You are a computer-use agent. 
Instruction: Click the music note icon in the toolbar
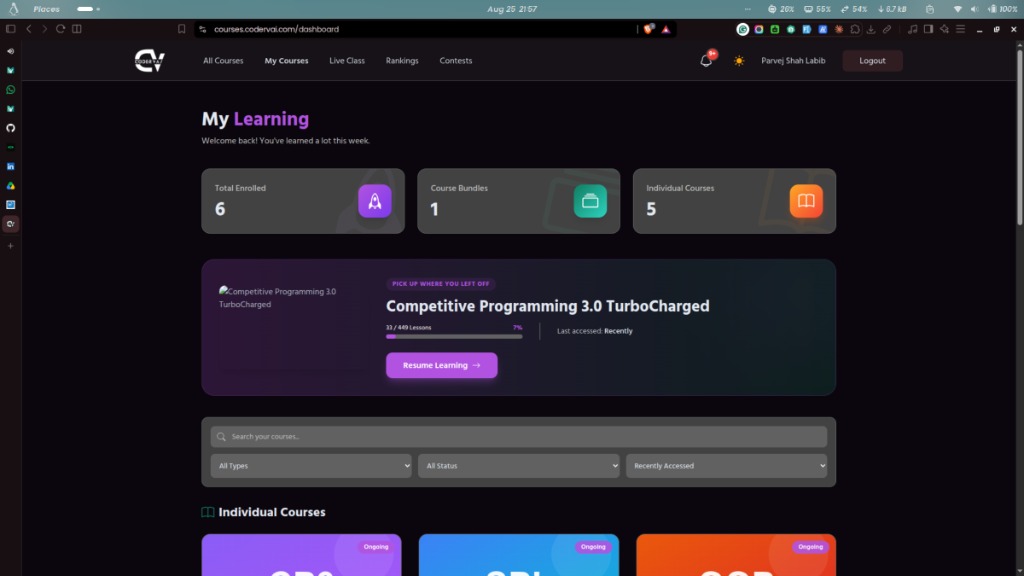click(912, 29)
